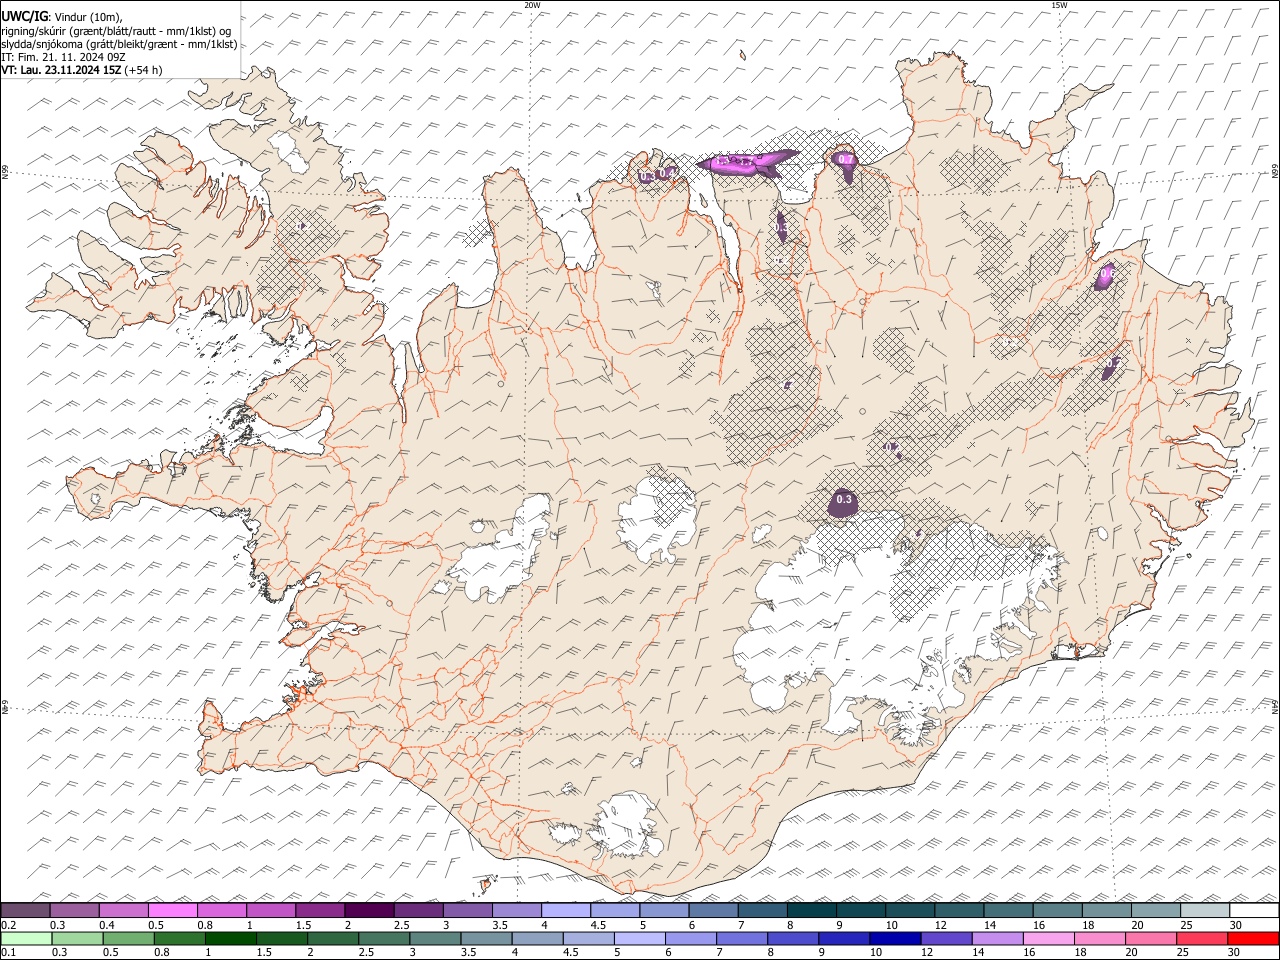This screenshot has width=1280, height=960.
Task: Click the '4.5' value label under the upper legend row
Action: point(597,925)
